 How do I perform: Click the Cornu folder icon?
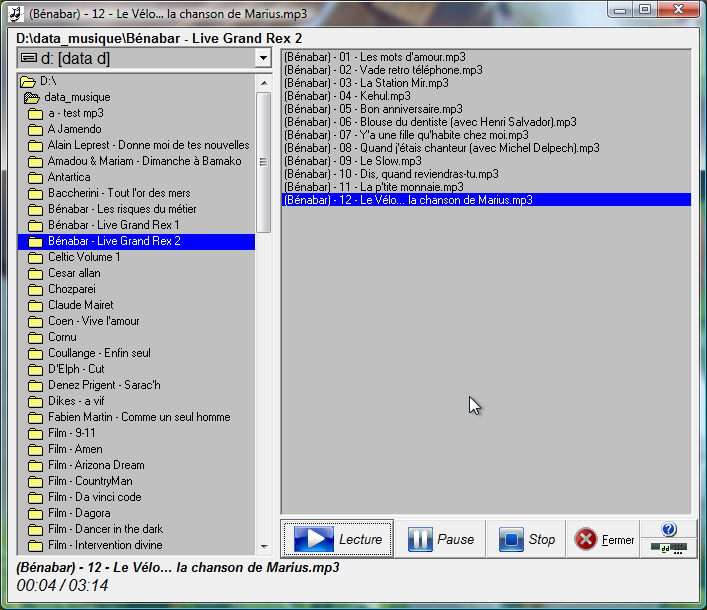[35, 338]
